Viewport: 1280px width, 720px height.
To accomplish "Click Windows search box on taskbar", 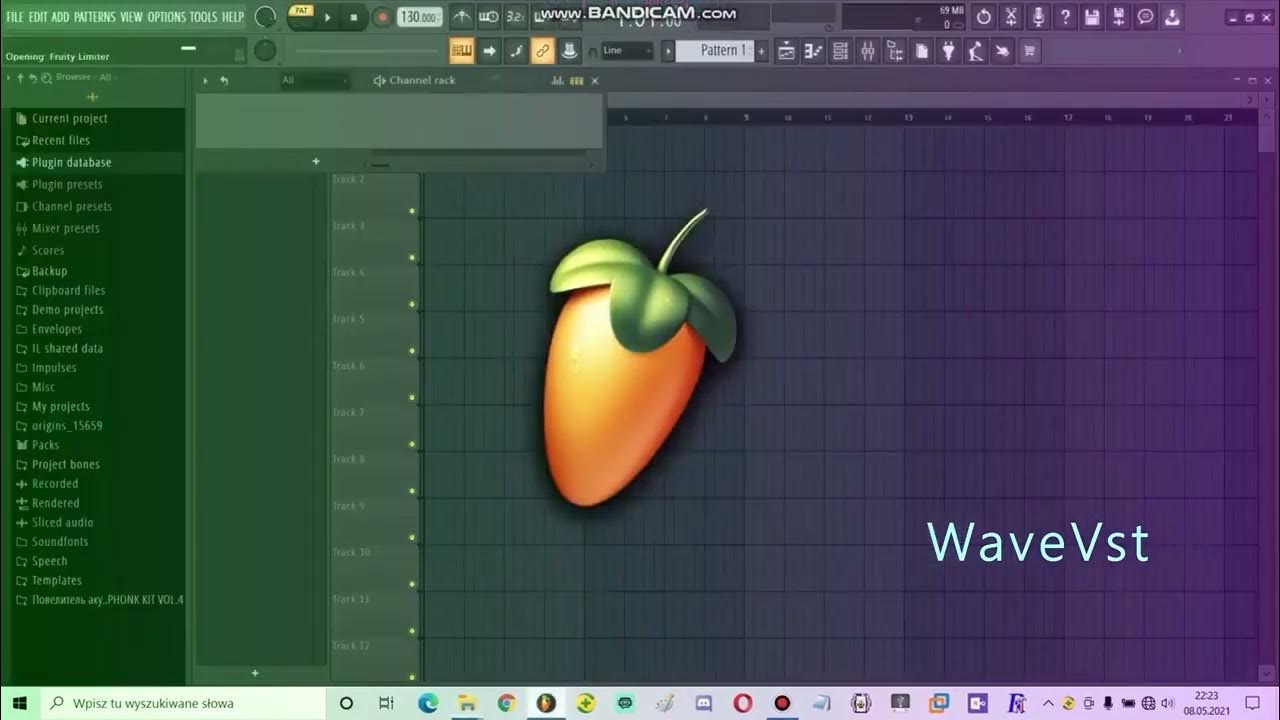I will (x=185, y=703).
